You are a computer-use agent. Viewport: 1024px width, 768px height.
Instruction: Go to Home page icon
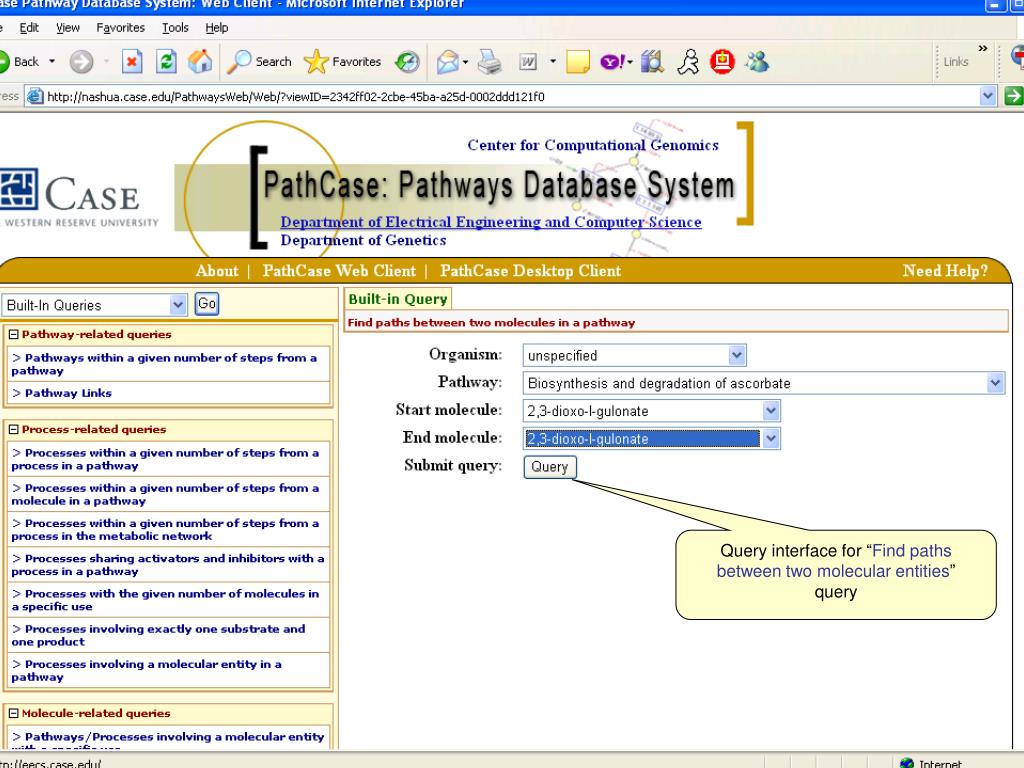point(200,61)
